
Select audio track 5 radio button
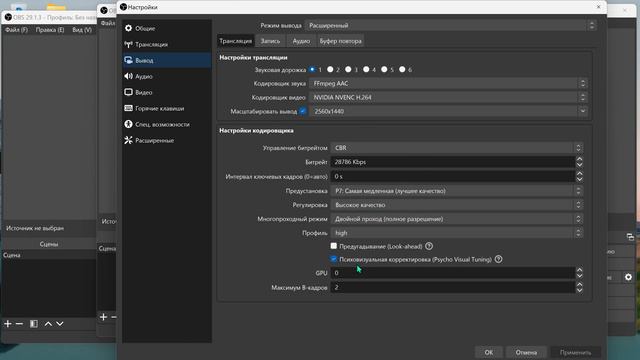[x=384, y=69]
